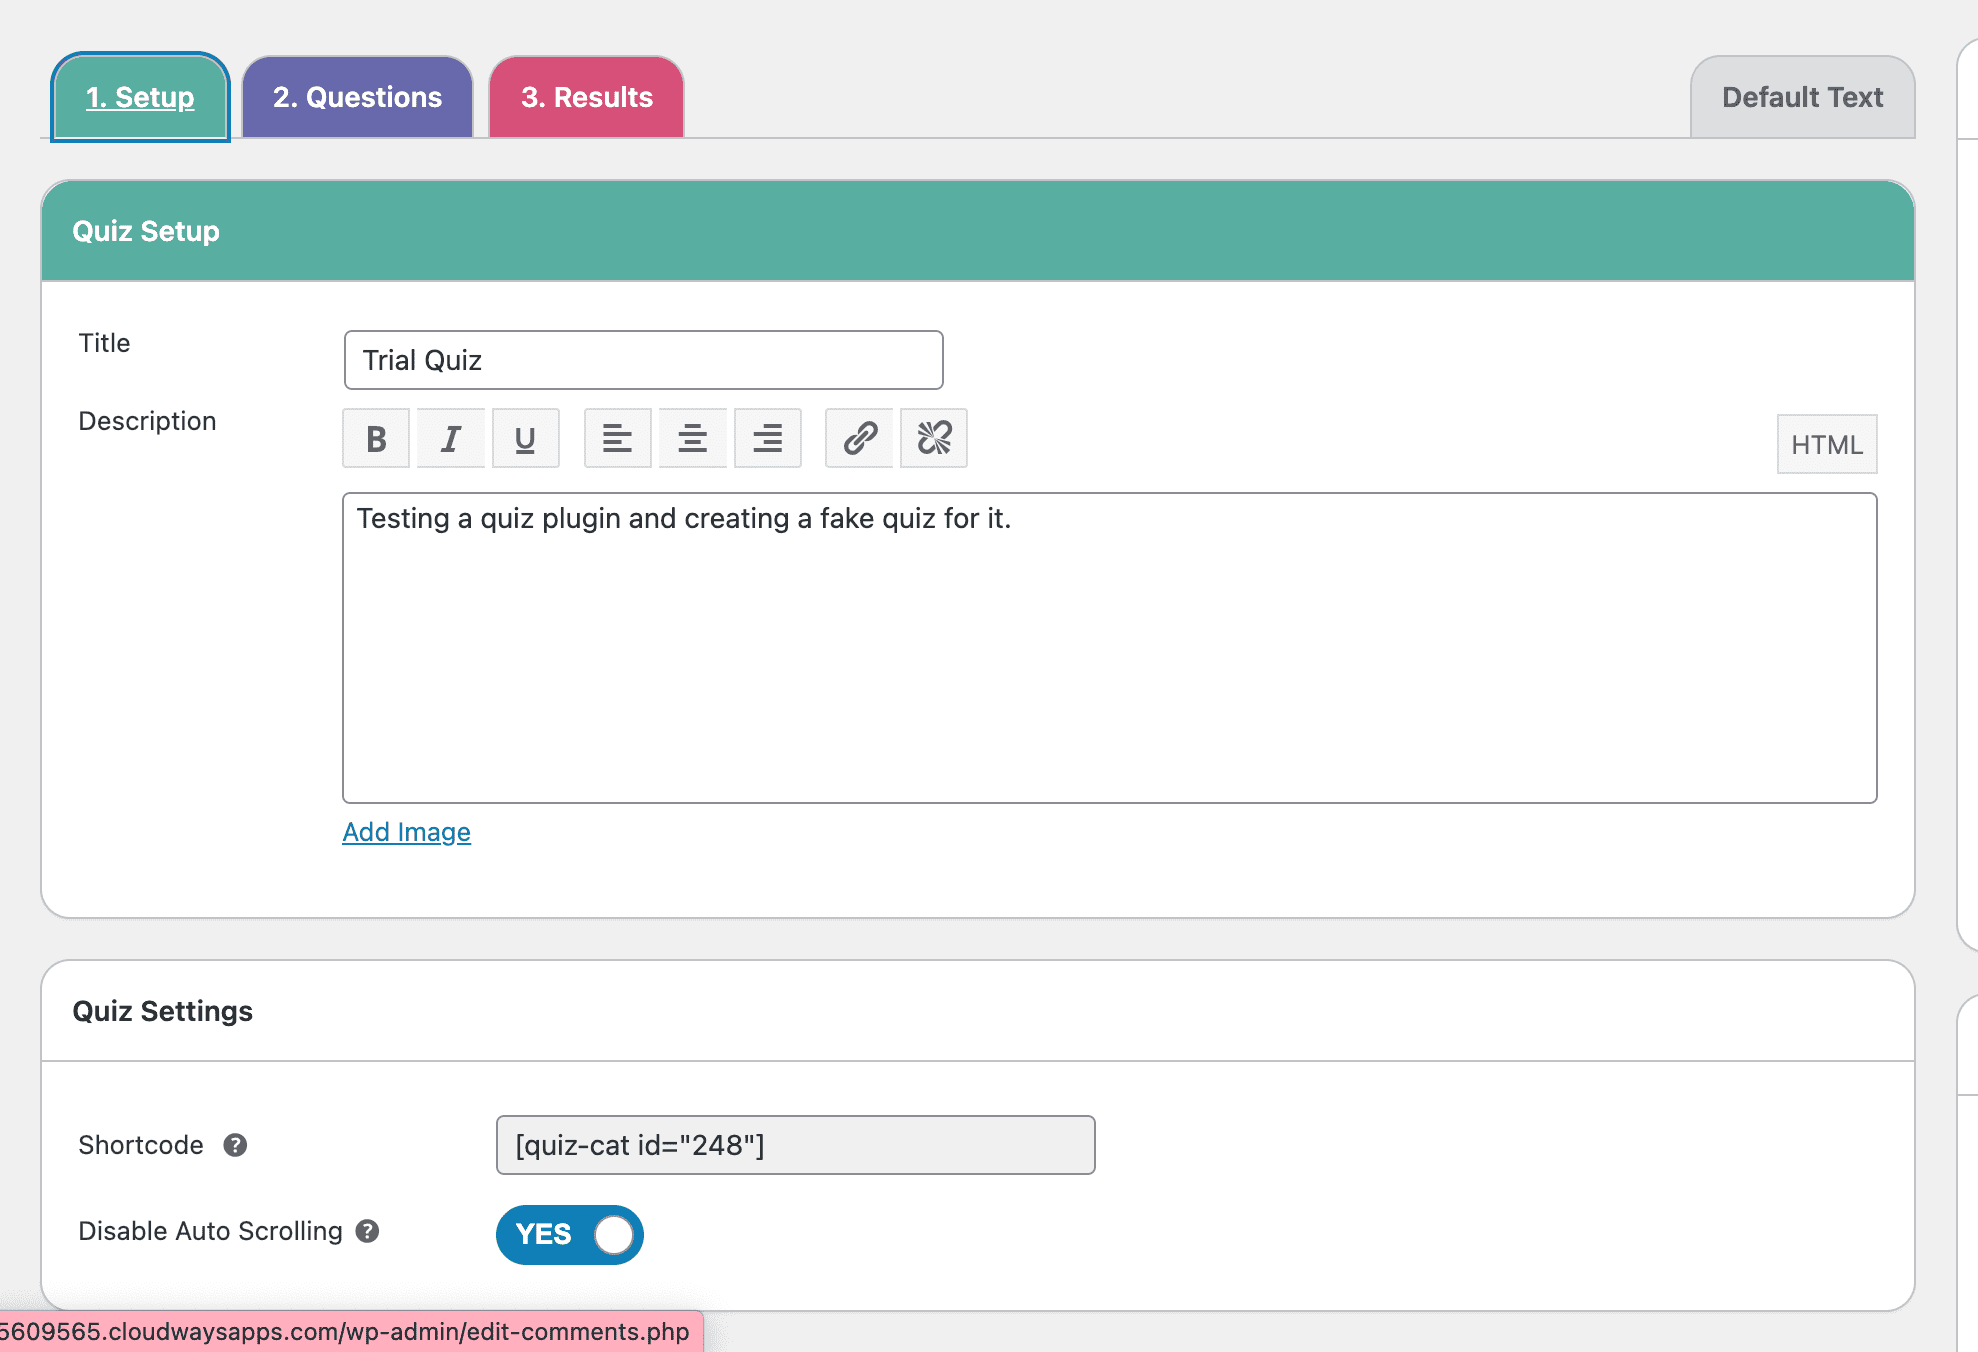Align description text left
1978x1352 pixels.
(x=618, y=438)
